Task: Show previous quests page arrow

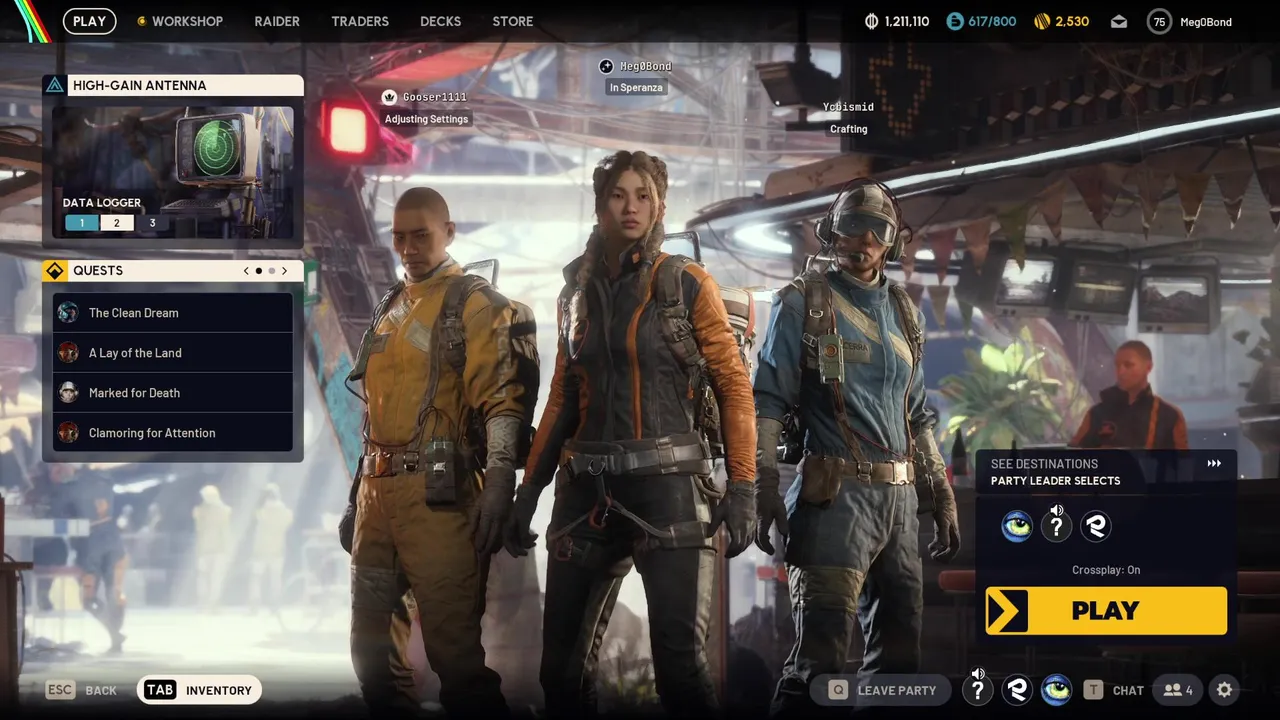Action: [x=246, y=271]
